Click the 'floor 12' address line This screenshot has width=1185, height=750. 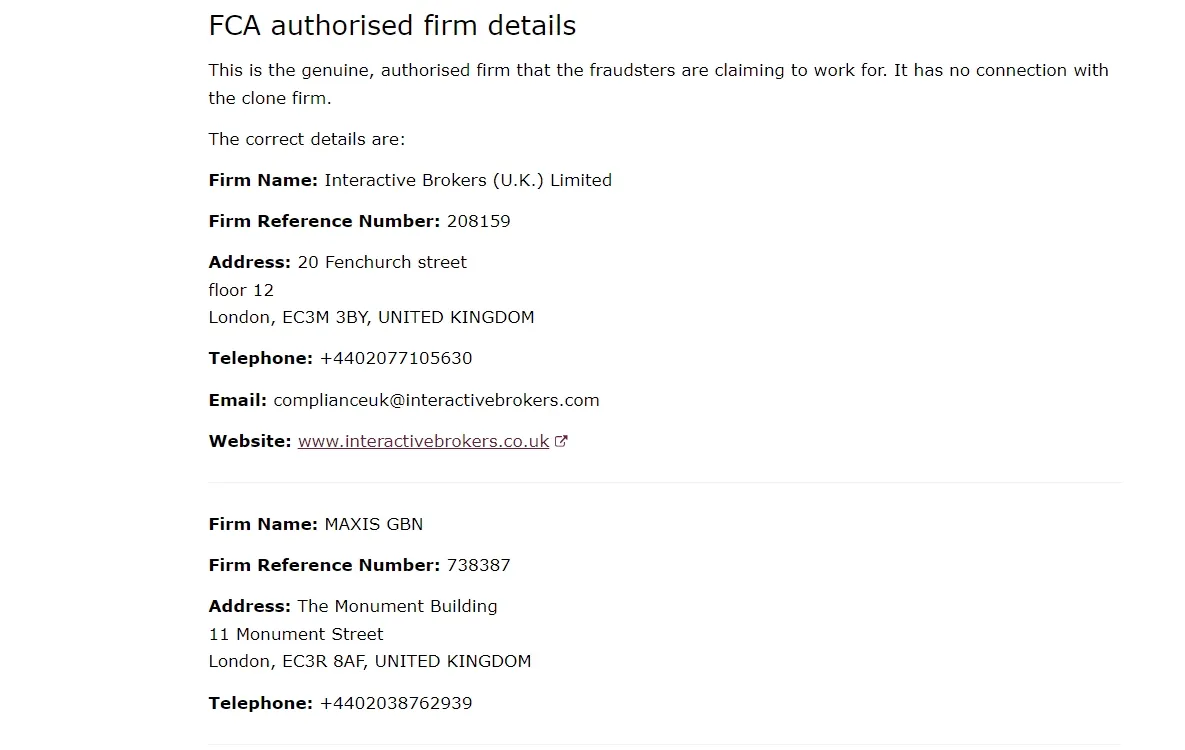[241, 290]
